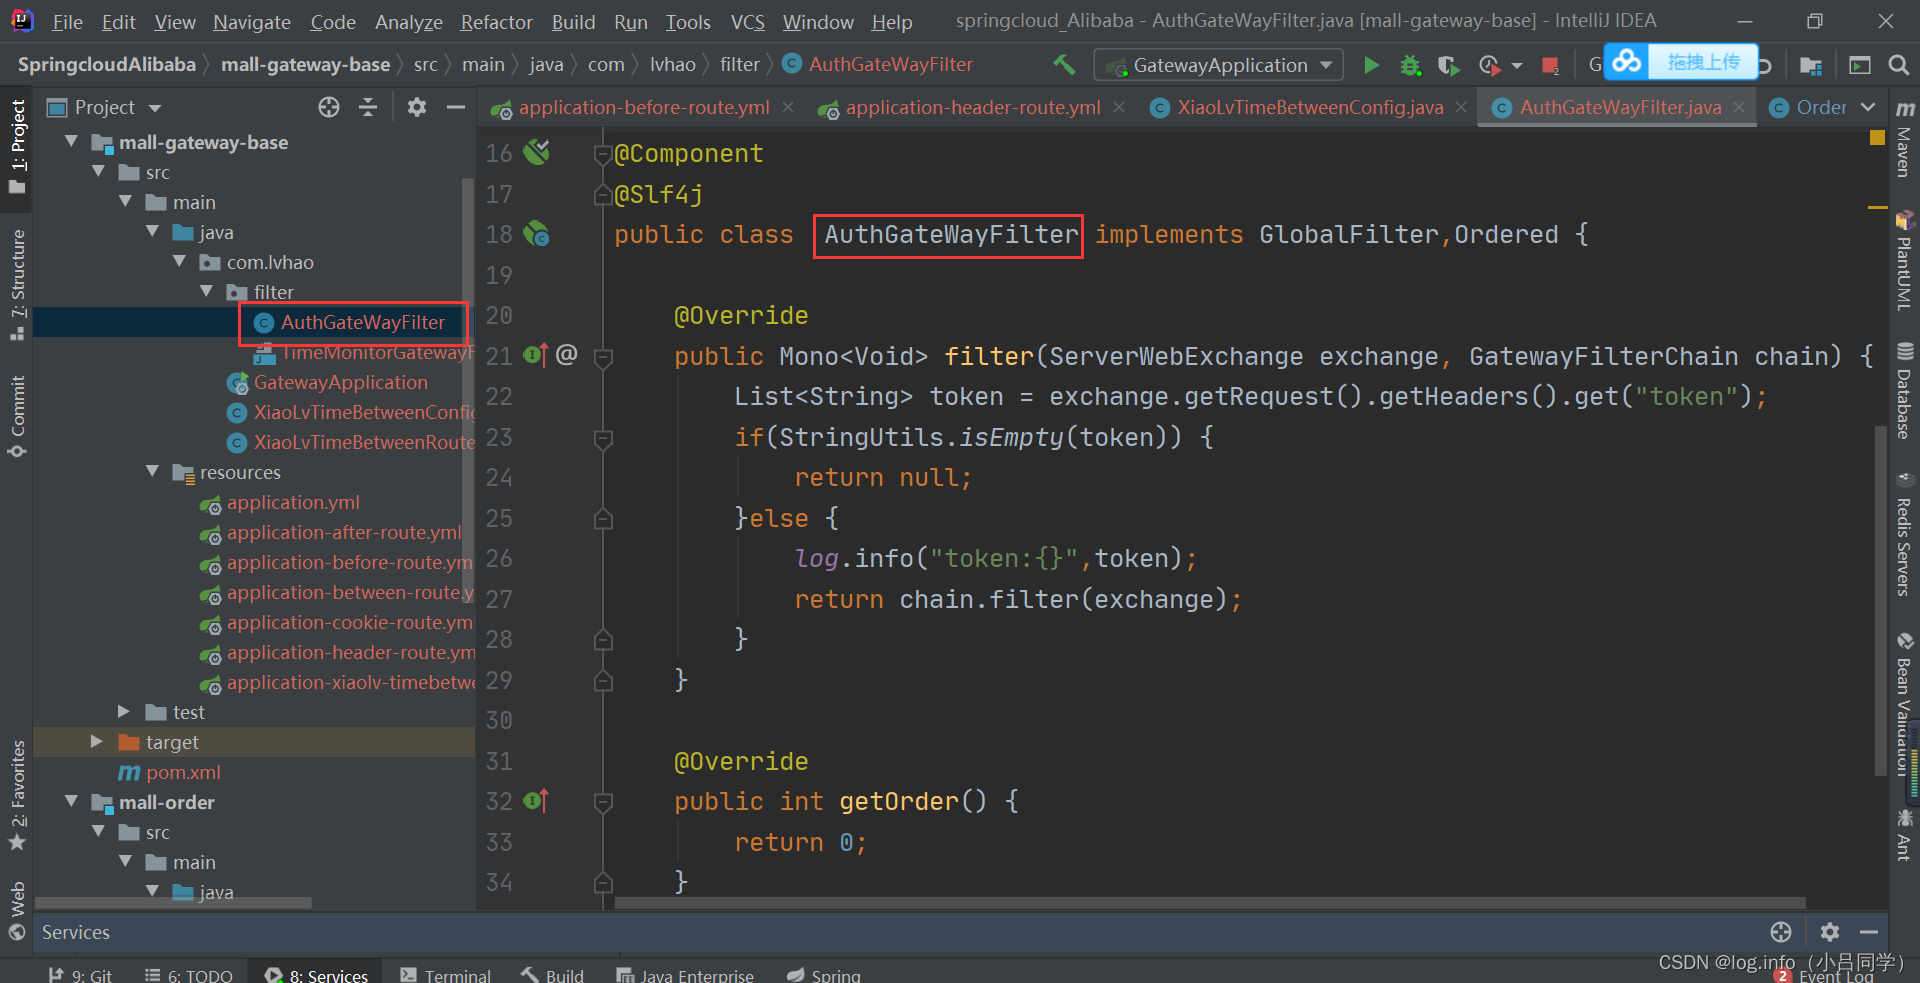
Task: Hide the Project panel minus icon
Action: [x=456, y=107]
